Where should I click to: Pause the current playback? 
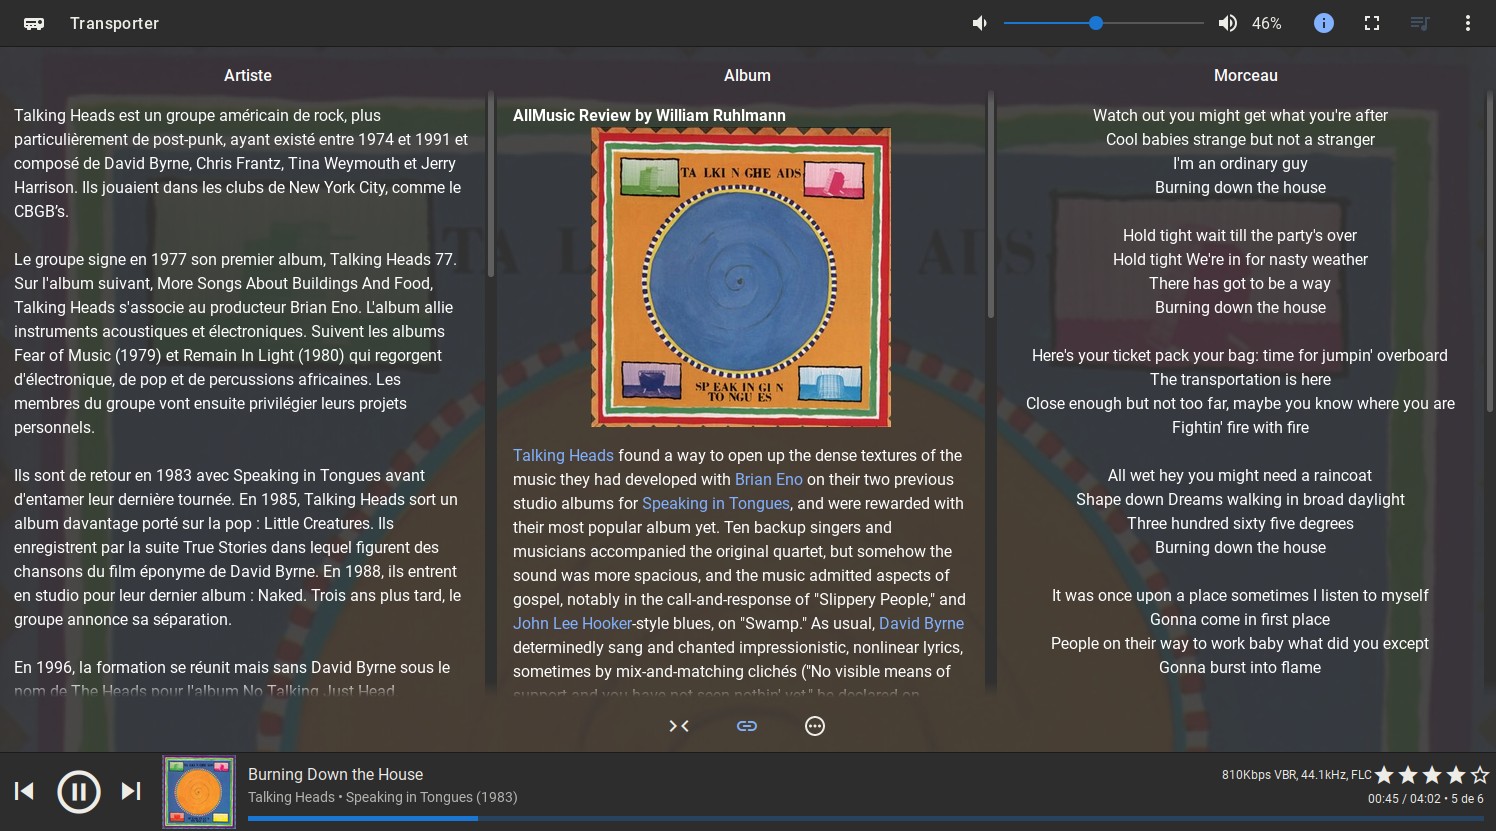coord(78,791)
